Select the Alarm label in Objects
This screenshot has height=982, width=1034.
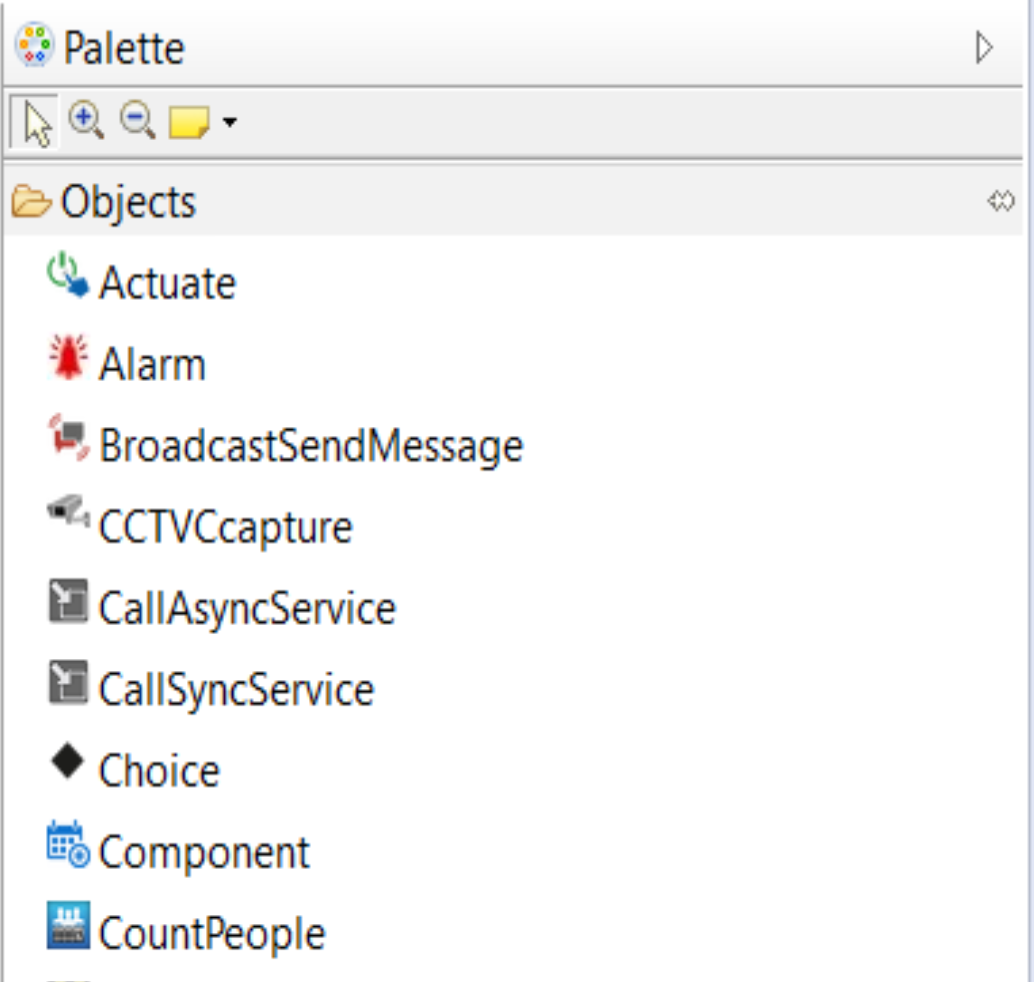(152, 365)
